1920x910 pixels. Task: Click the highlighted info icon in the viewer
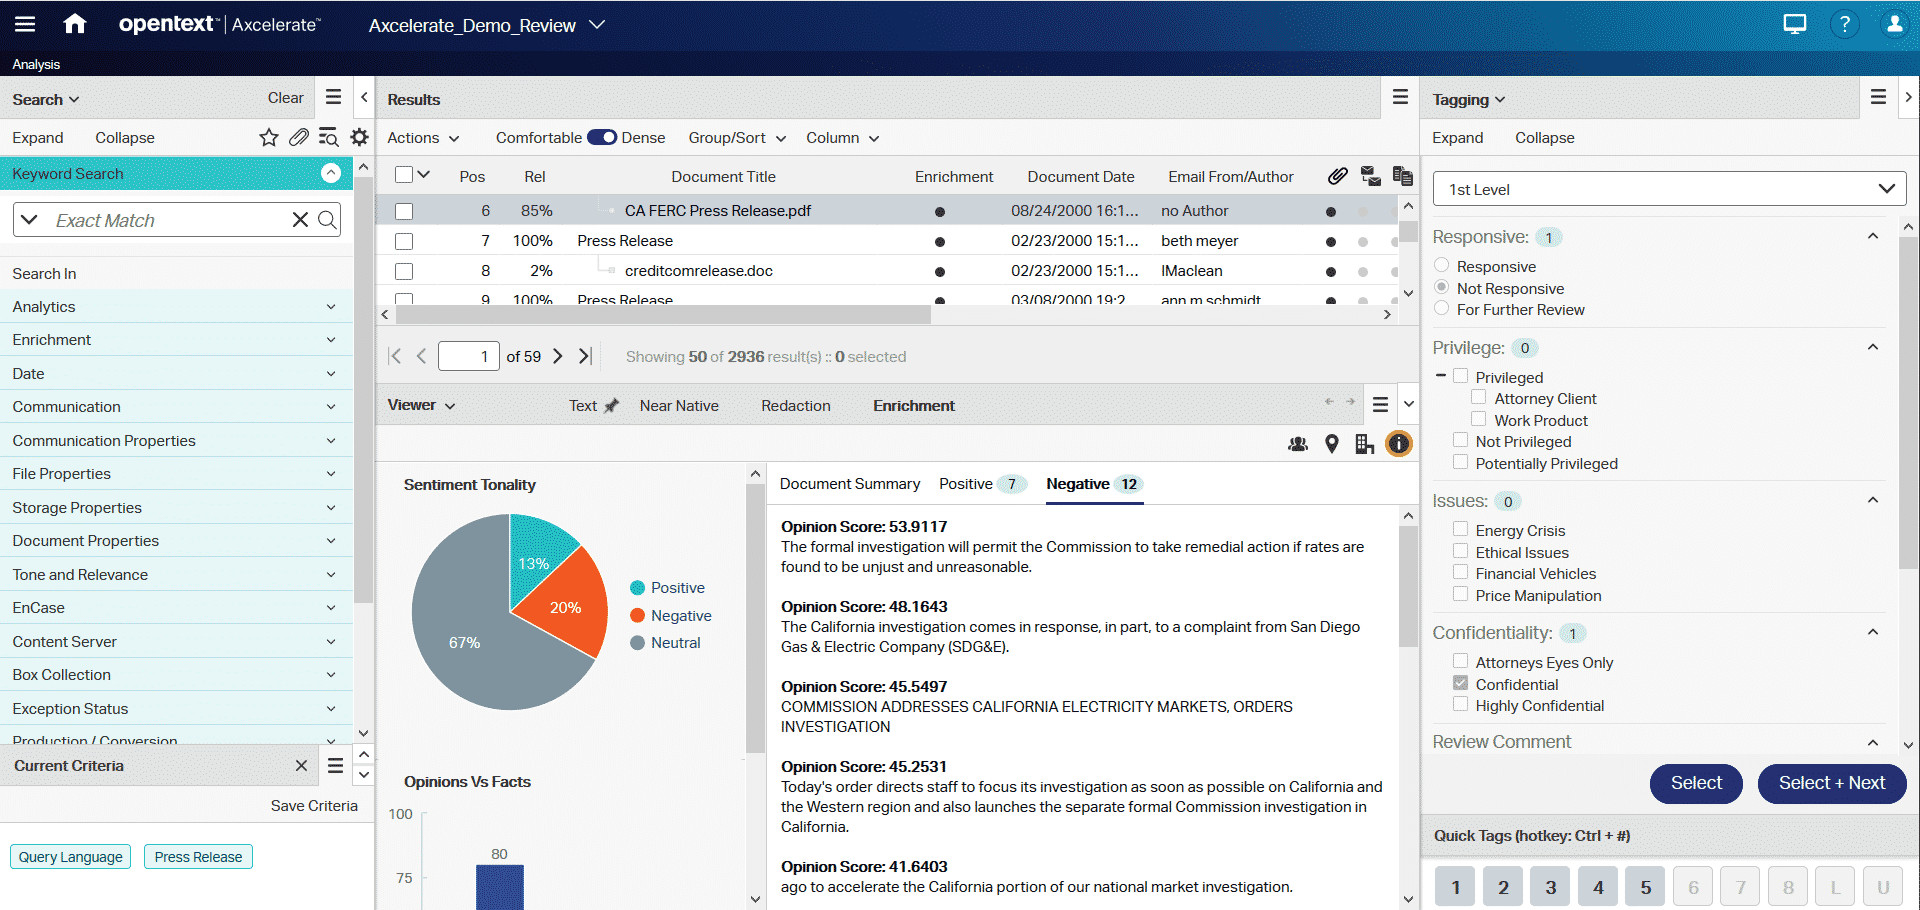point(1398,443)
